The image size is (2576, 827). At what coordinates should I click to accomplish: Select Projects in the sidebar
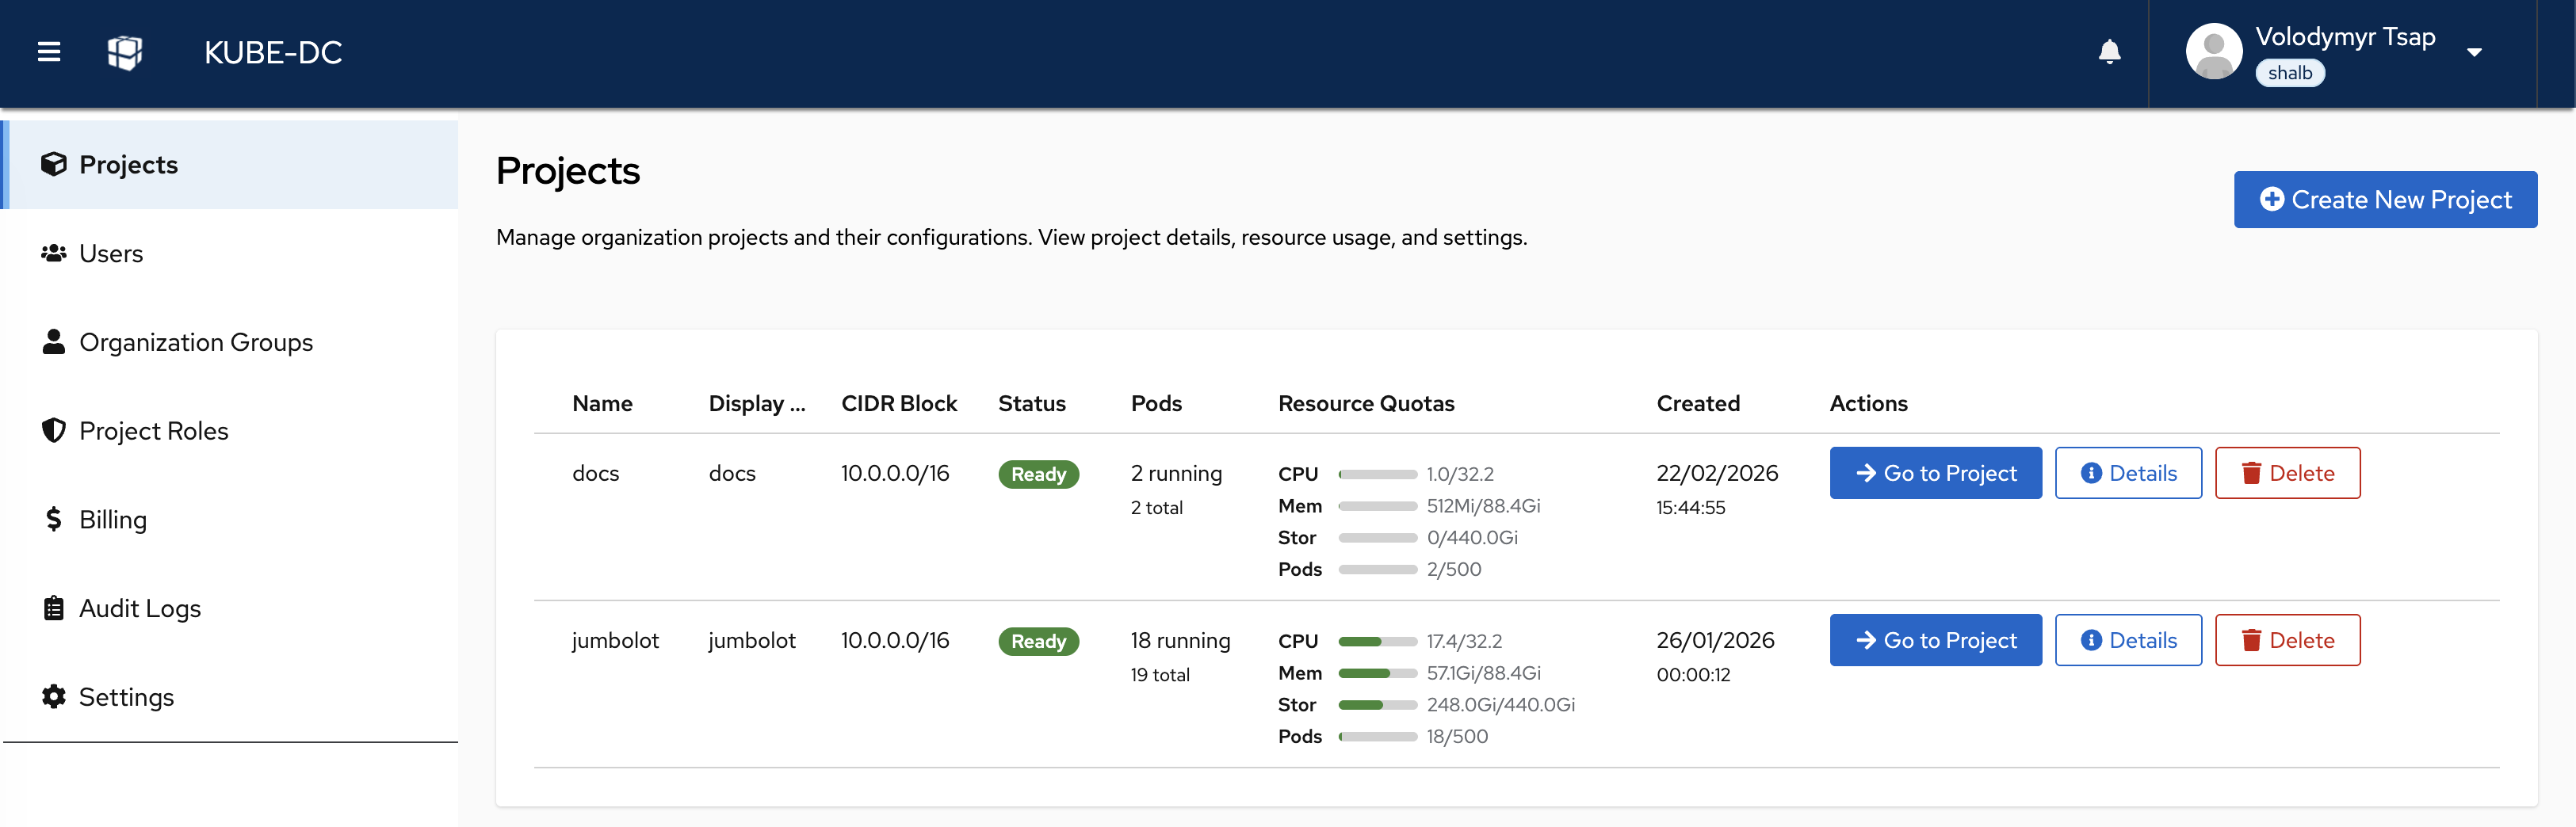pos(129,165)
